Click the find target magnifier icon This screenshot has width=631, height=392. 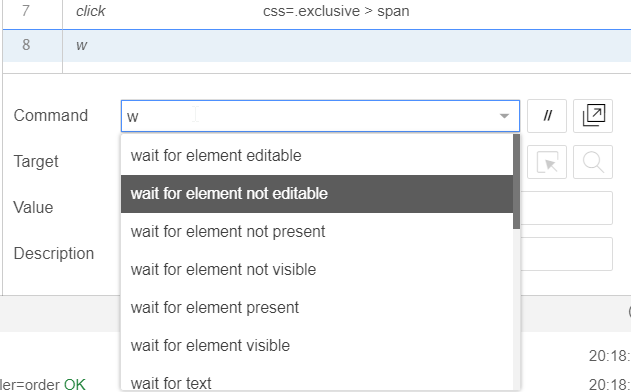(x=593, y=162)
